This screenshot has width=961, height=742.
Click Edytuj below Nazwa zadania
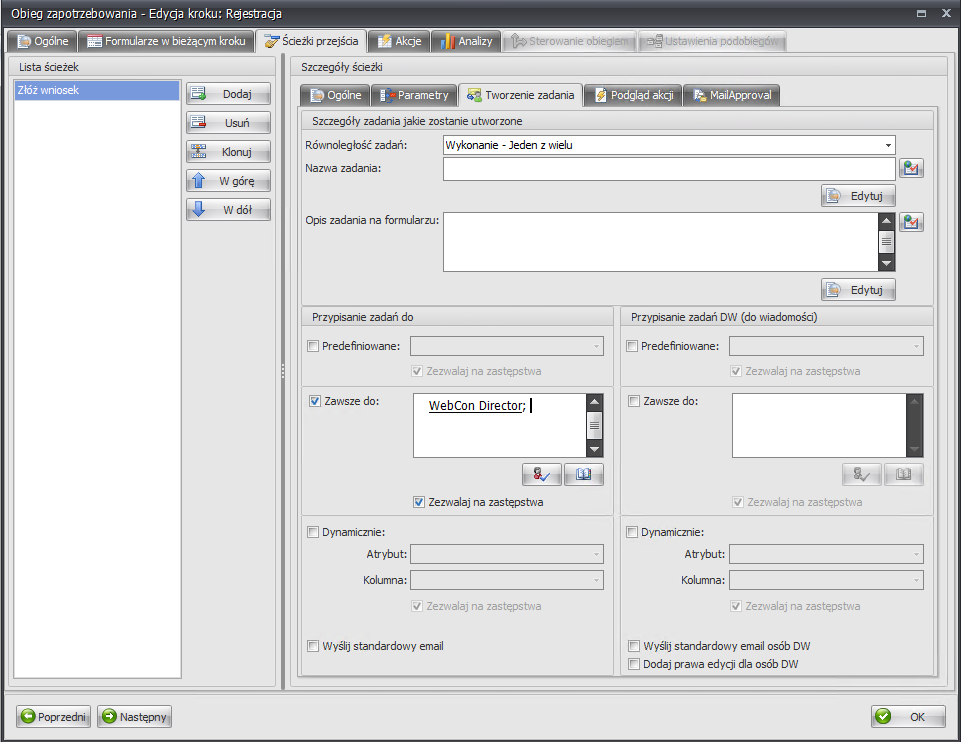click(858, 196)
